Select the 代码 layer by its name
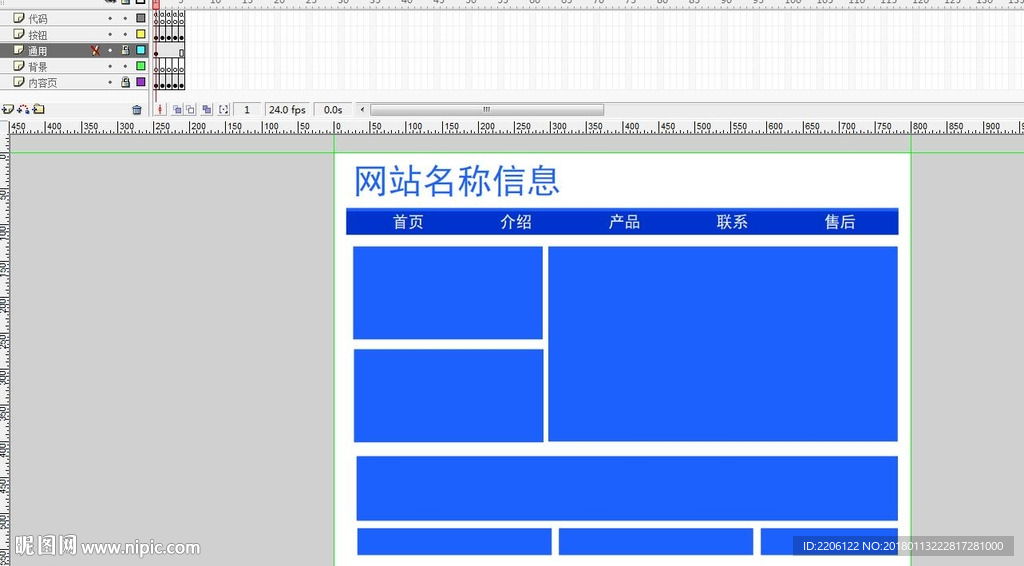The image size is (1024, 566). pos(37,19)
